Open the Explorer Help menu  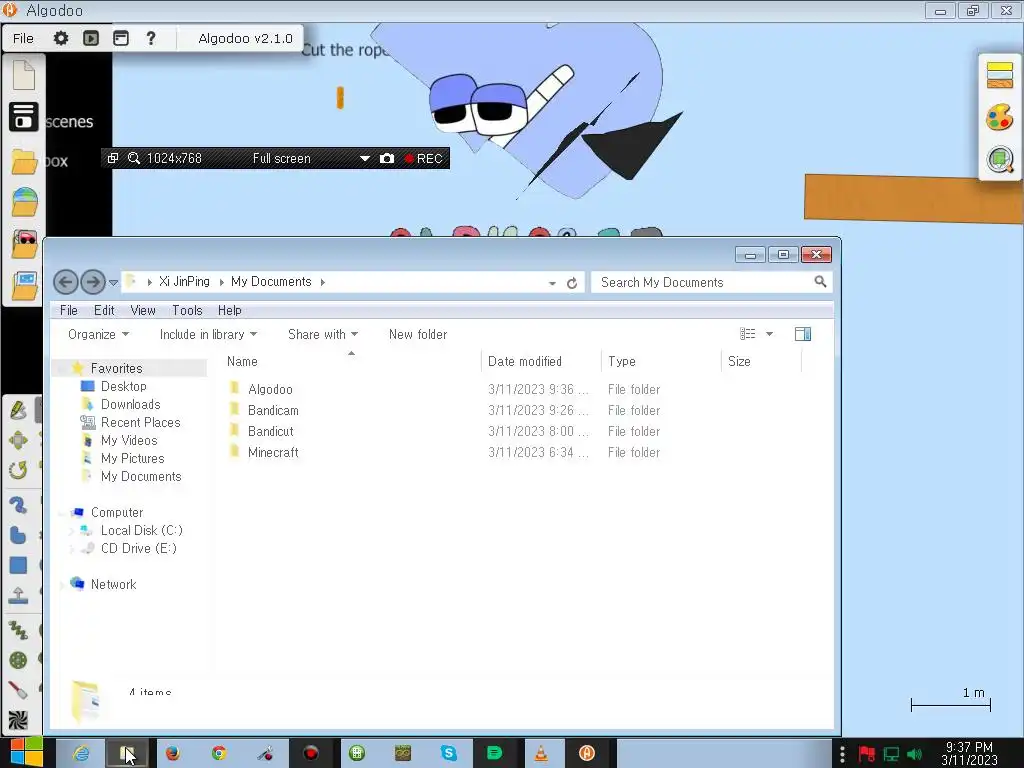tap(229, 310)
